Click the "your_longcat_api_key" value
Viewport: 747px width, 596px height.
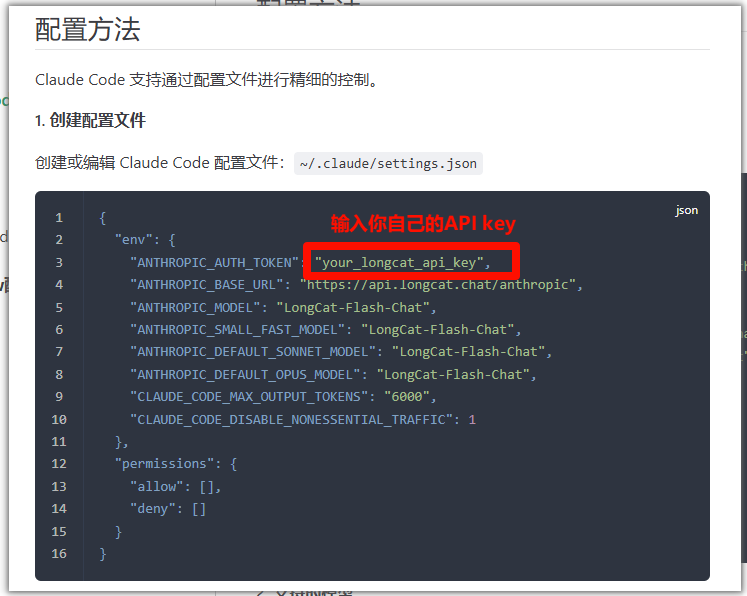click(399, 263)
